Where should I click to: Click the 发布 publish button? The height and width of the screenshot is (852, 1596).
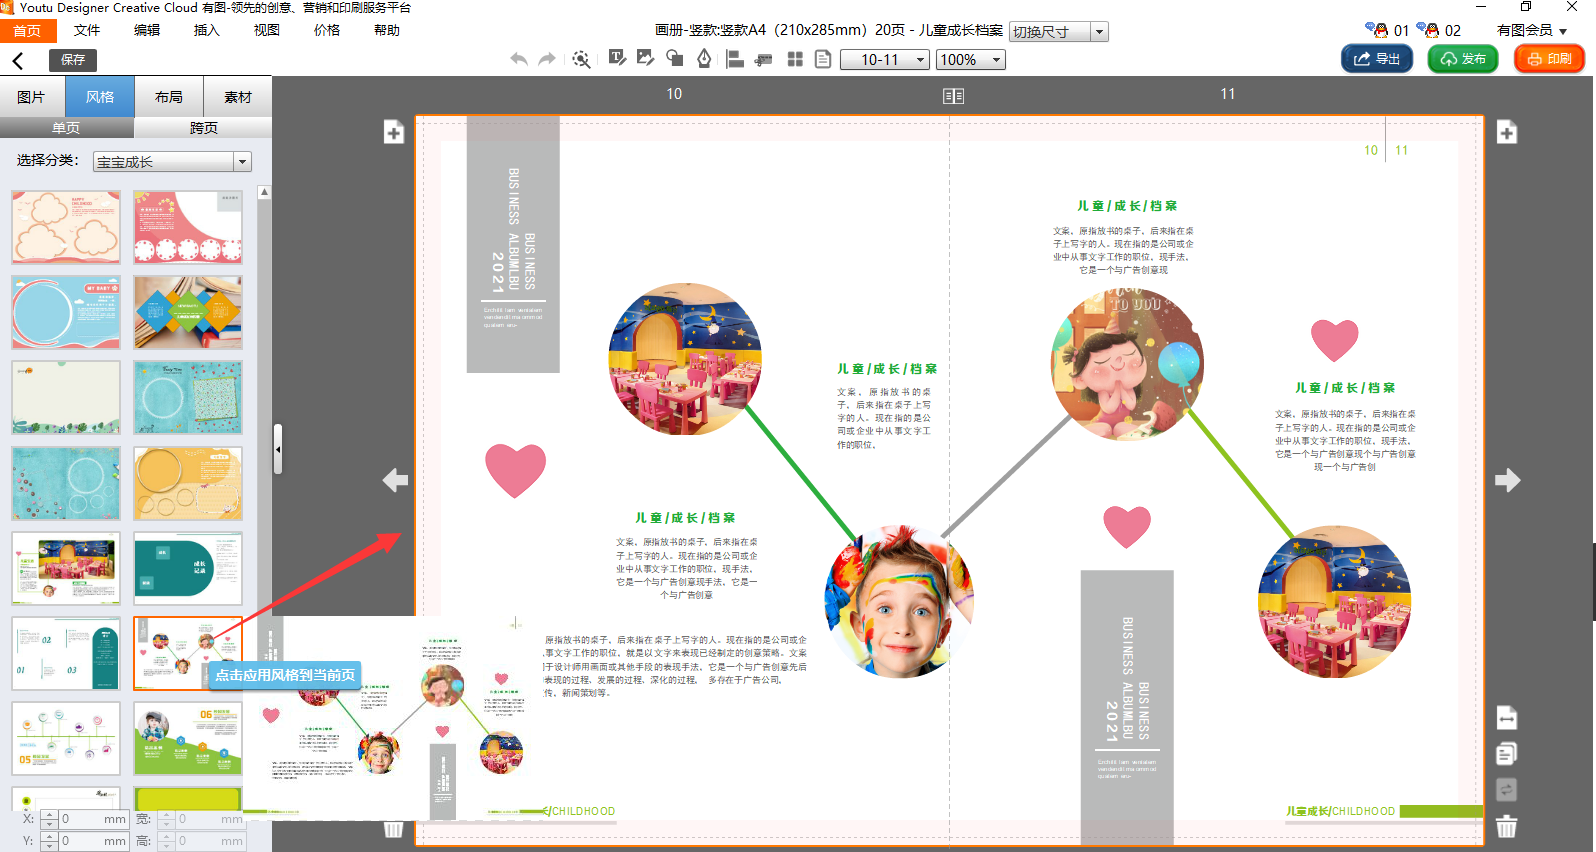(x=1462, y=59)
